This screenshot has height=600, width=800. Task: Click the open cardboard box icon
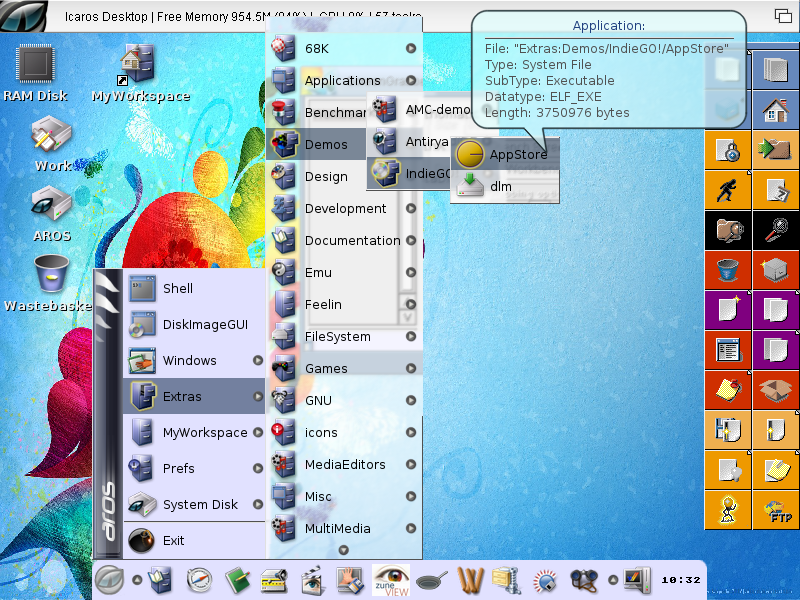[776, 390]
